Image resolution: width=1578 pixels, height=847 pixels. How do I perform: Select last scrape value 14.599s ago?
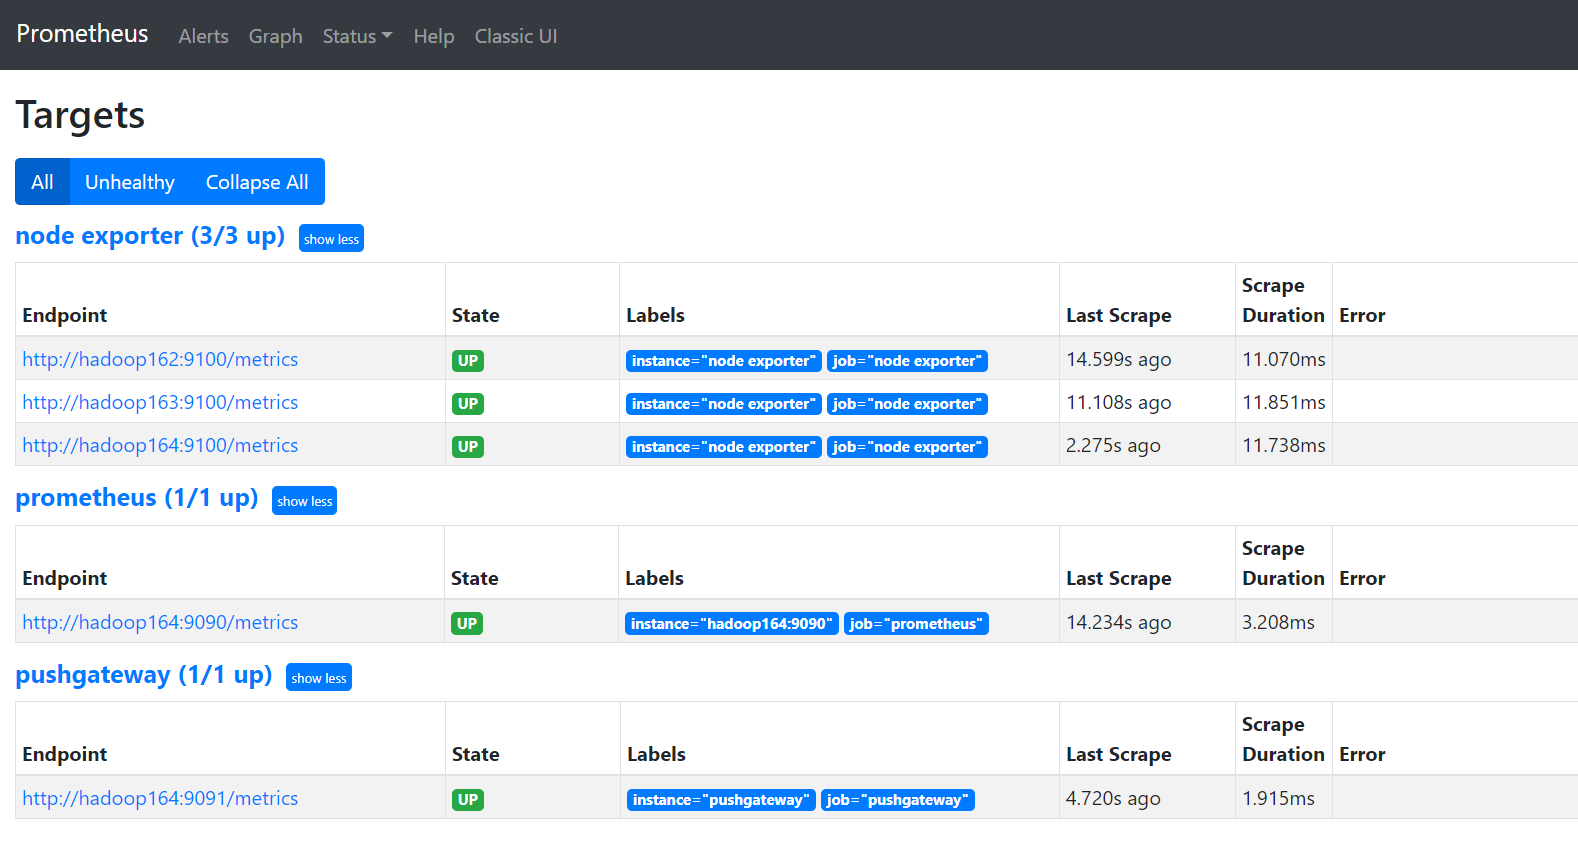(1118, 359)
